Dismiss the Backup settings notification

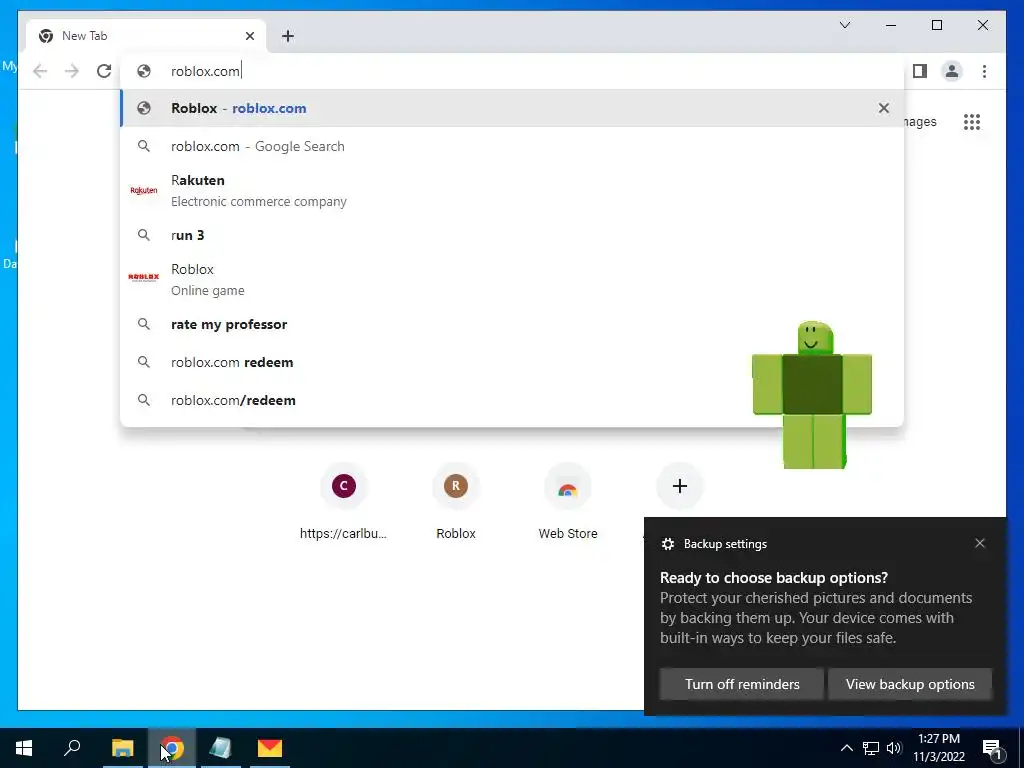pyautogui.click(x=980, y=543)
